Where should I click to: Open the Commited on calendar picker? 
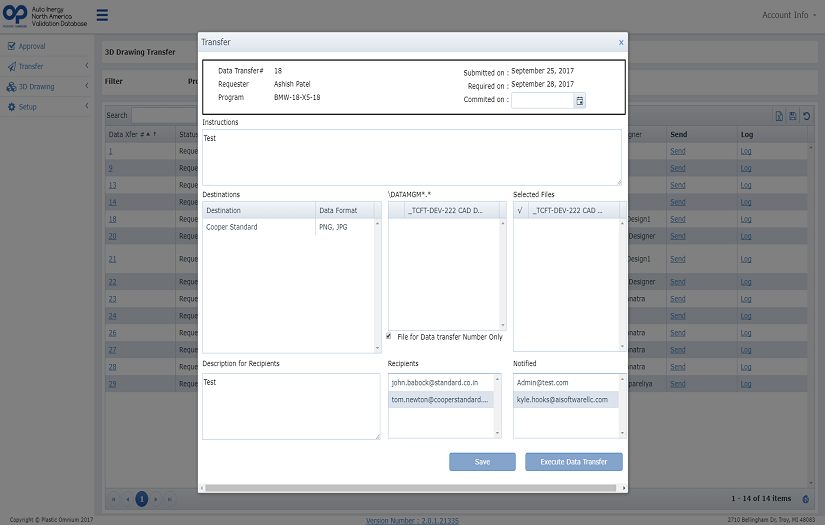579,100
